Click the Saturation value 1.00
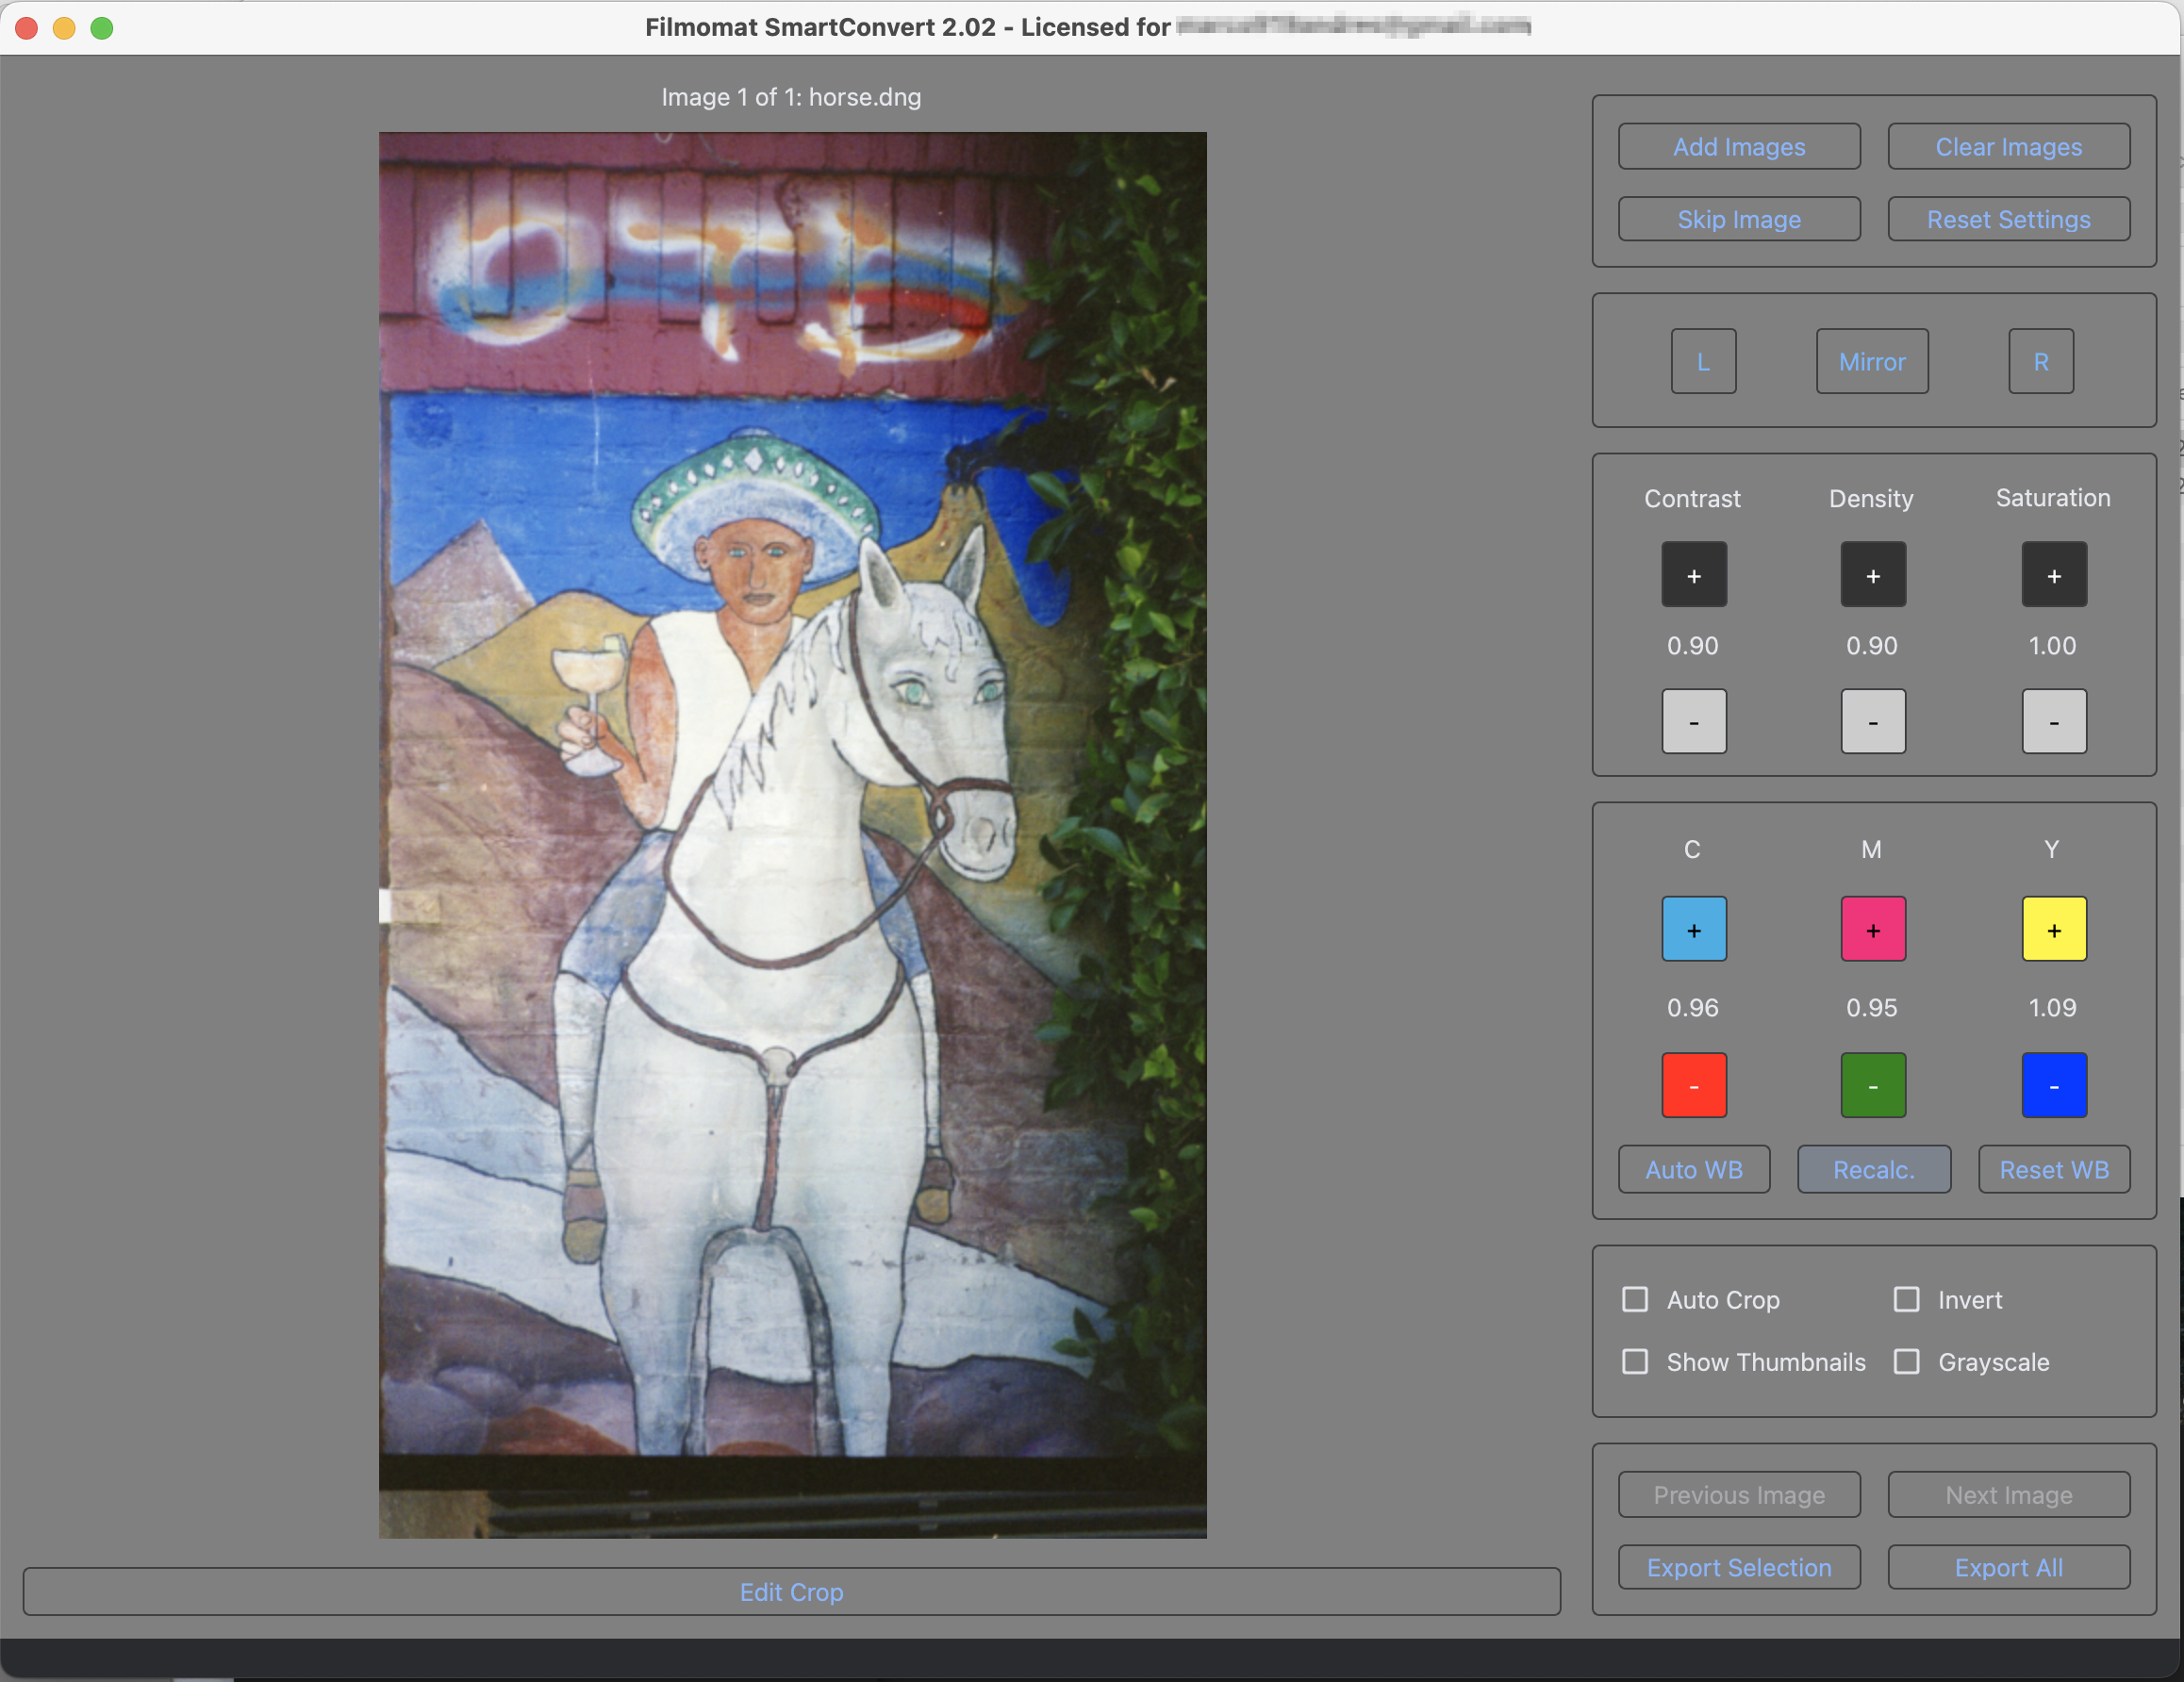Viewport: 2184px width, 1682px height. point(2052,646)
